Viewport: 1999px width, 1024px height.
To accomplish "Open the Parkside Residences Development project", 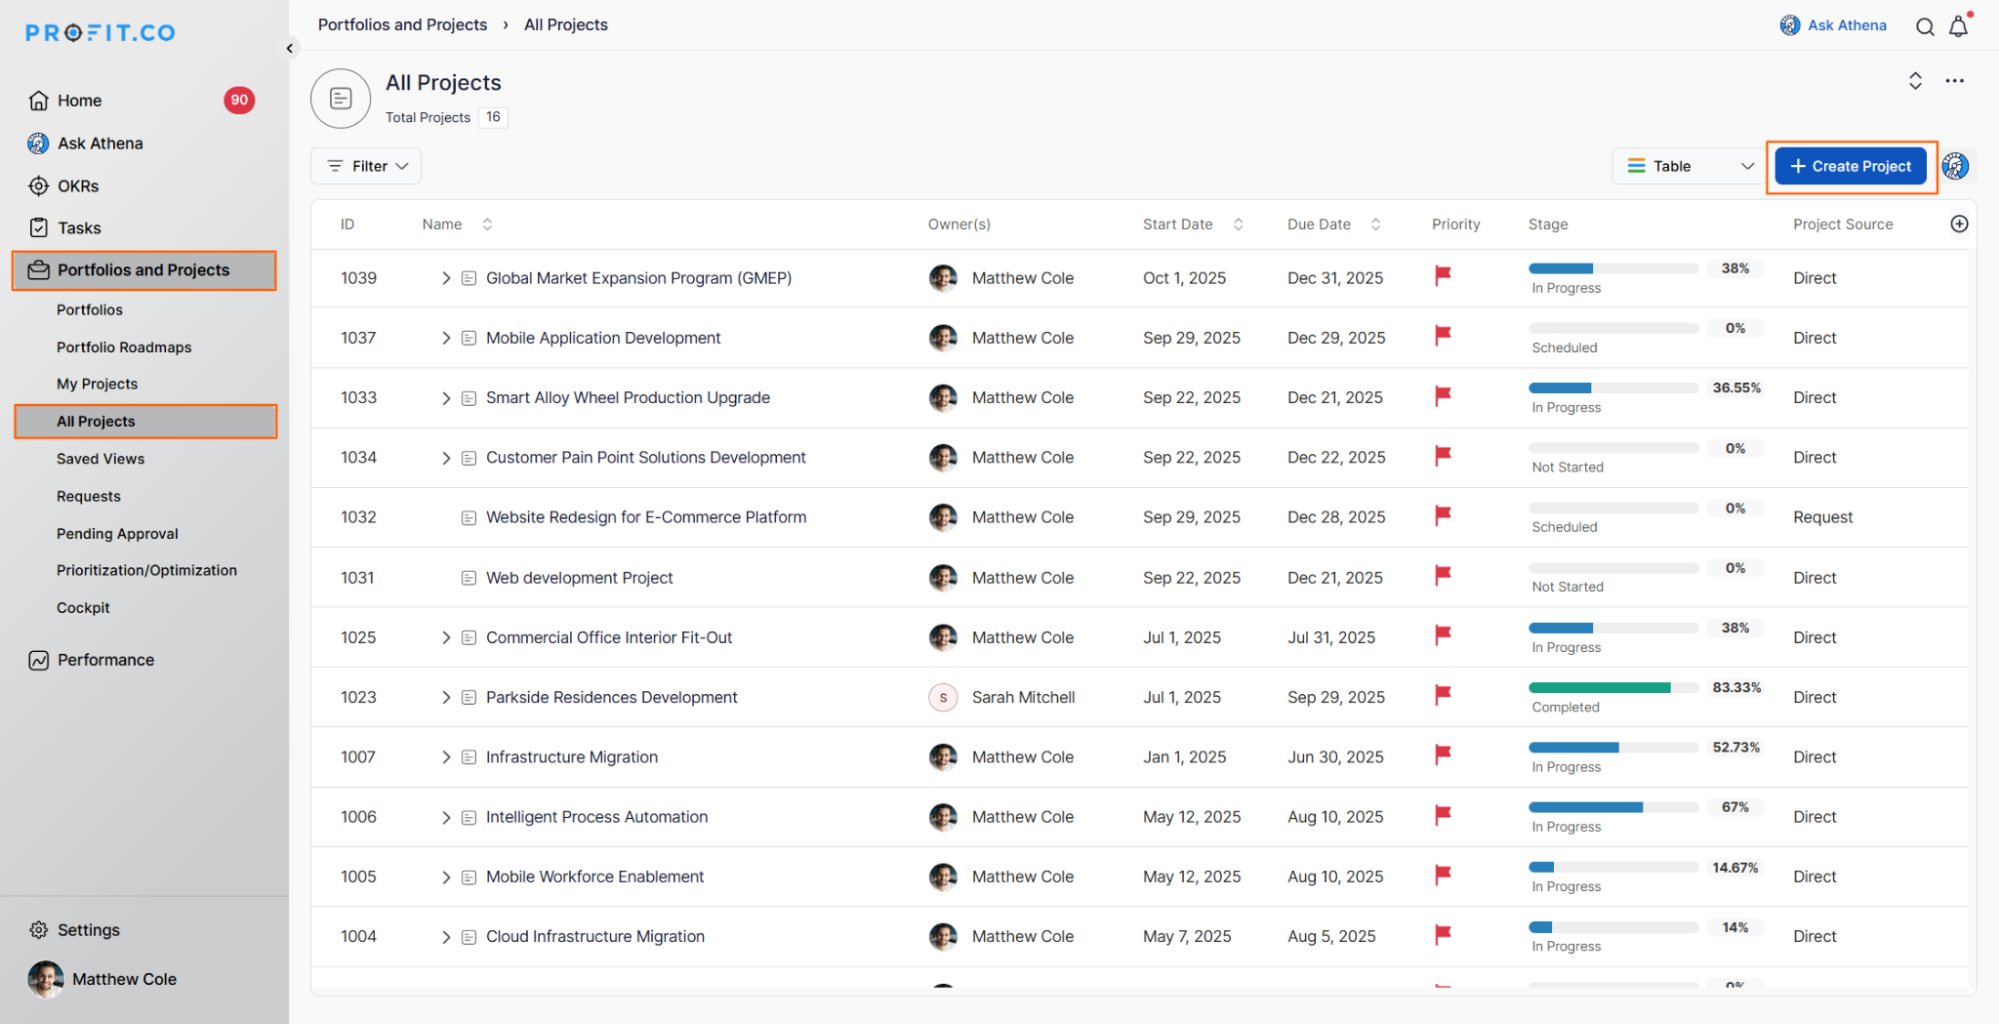I will pyautogui.click(x=611, y=697).
